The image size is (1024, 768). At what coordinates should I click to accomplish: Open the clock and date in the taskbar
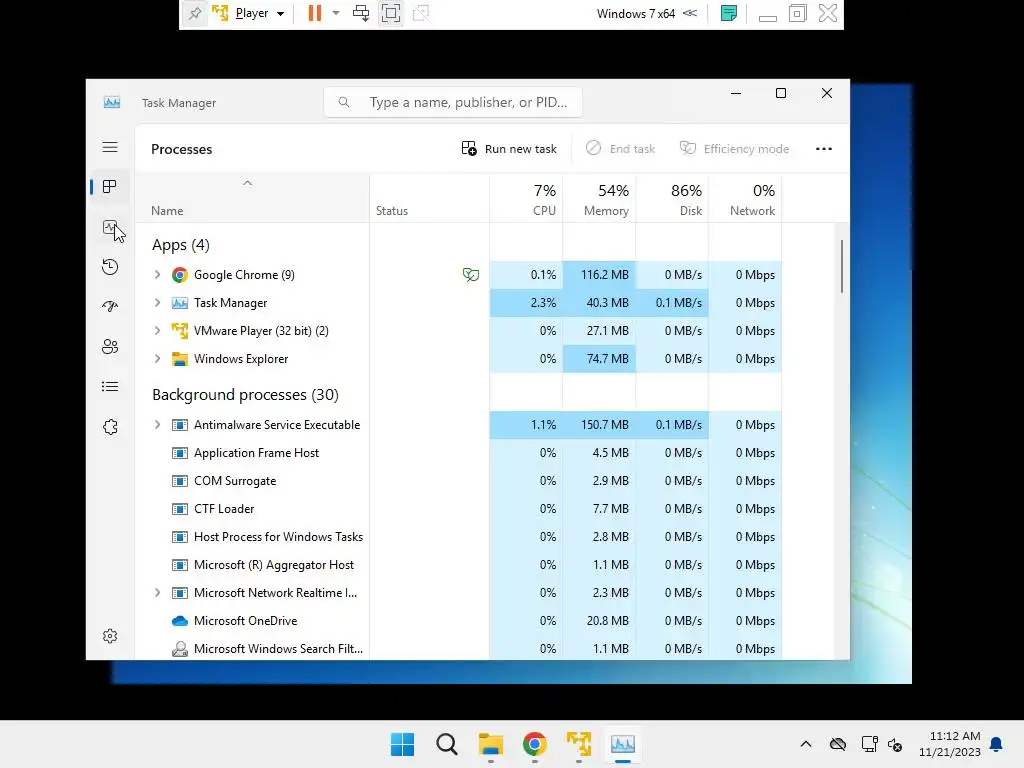950,744
